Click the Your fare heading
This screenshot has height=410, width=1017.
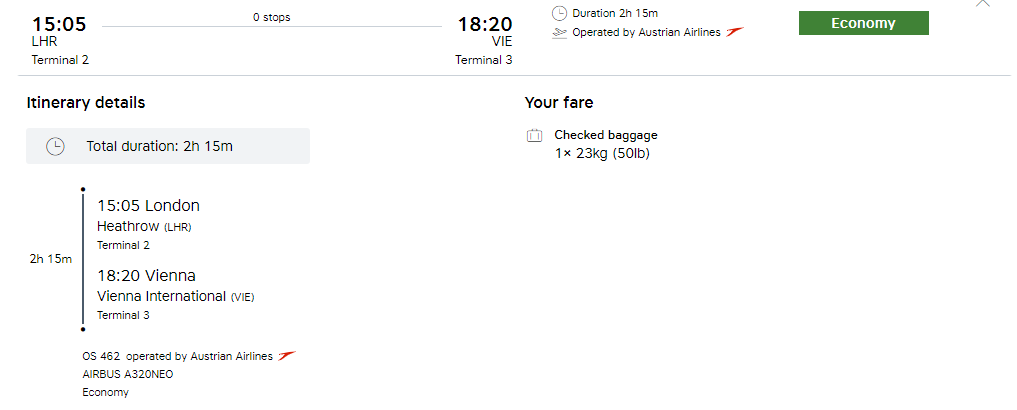point(559,103)
